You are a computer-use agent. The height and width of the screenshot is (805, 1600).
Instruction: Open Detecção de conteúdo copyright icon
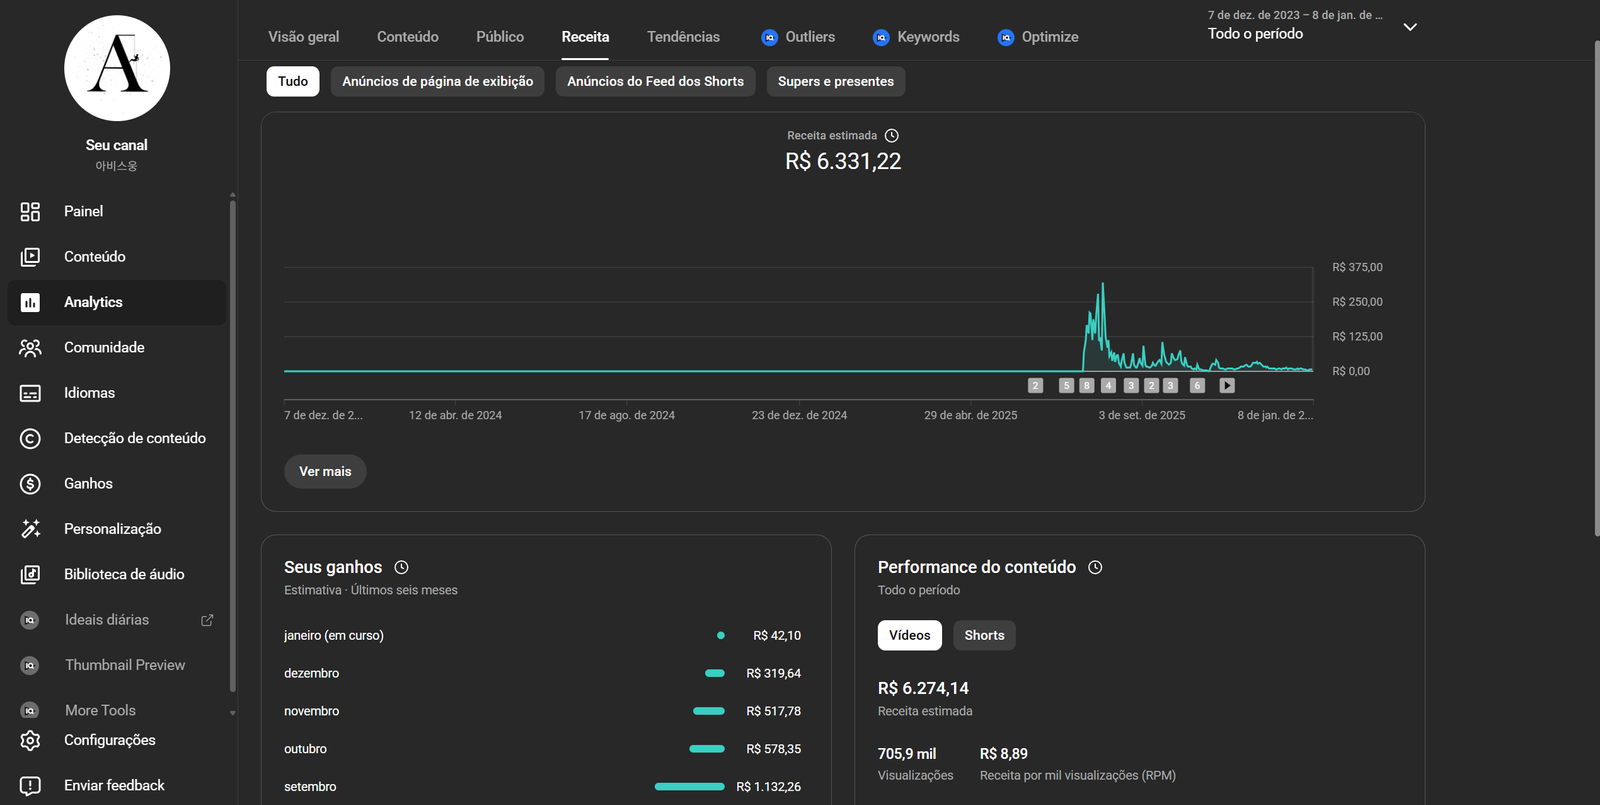(x=30, y=438)
